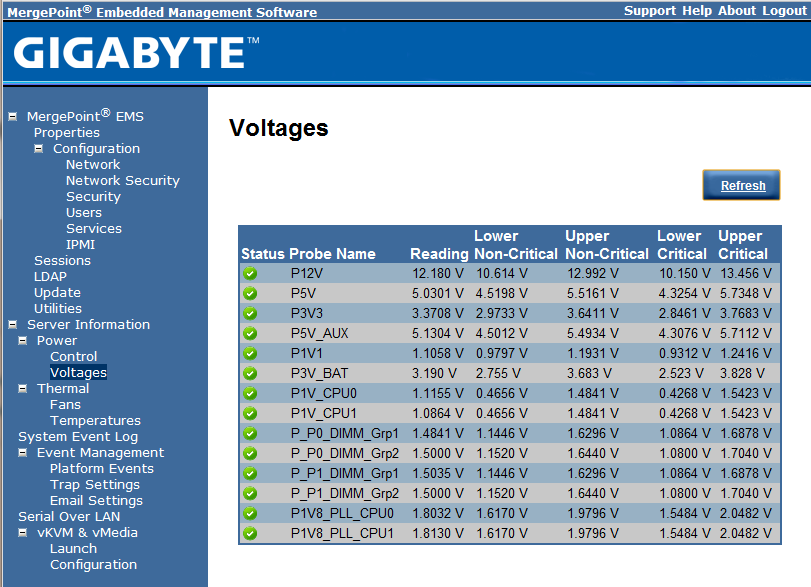Click the status icon for P3V3
The height and width of the screenshot is (587, 811).
250,313
